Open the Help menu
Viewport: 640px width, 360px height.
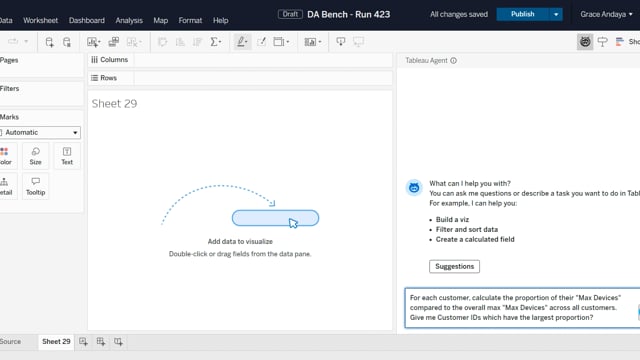(x=220, y=20)
